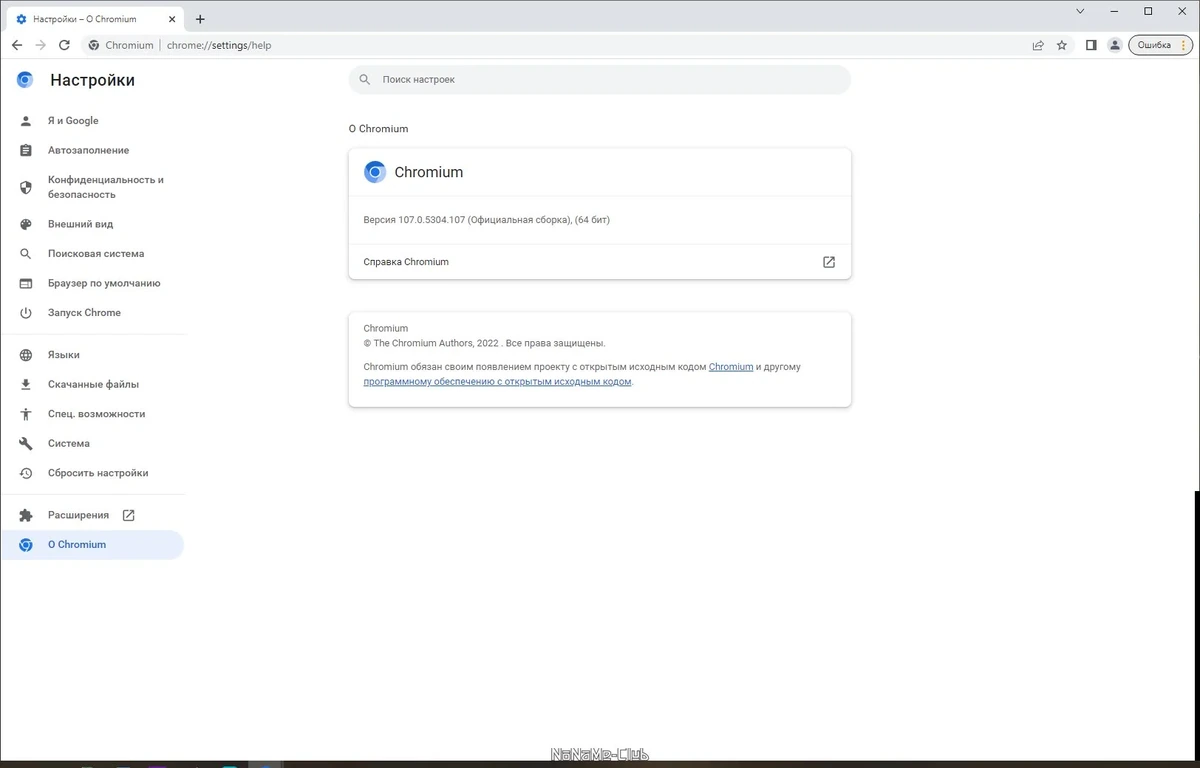Select О Chromium in the sidebar
This screenshot has width=1200, height=768.
[92, 545]
